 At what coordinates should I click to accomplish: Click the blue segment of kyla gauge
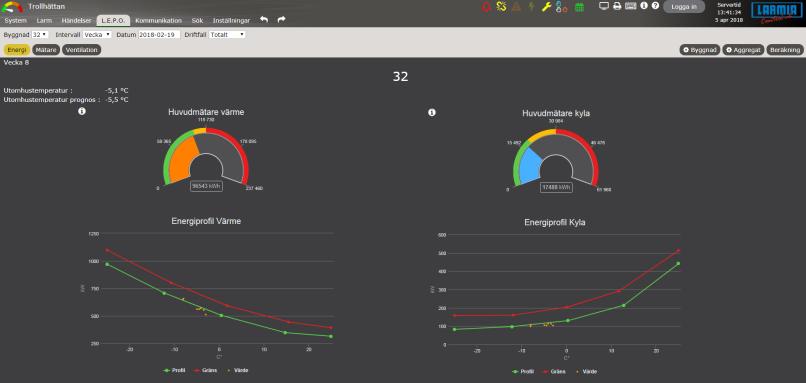click(x=531, y=167)
